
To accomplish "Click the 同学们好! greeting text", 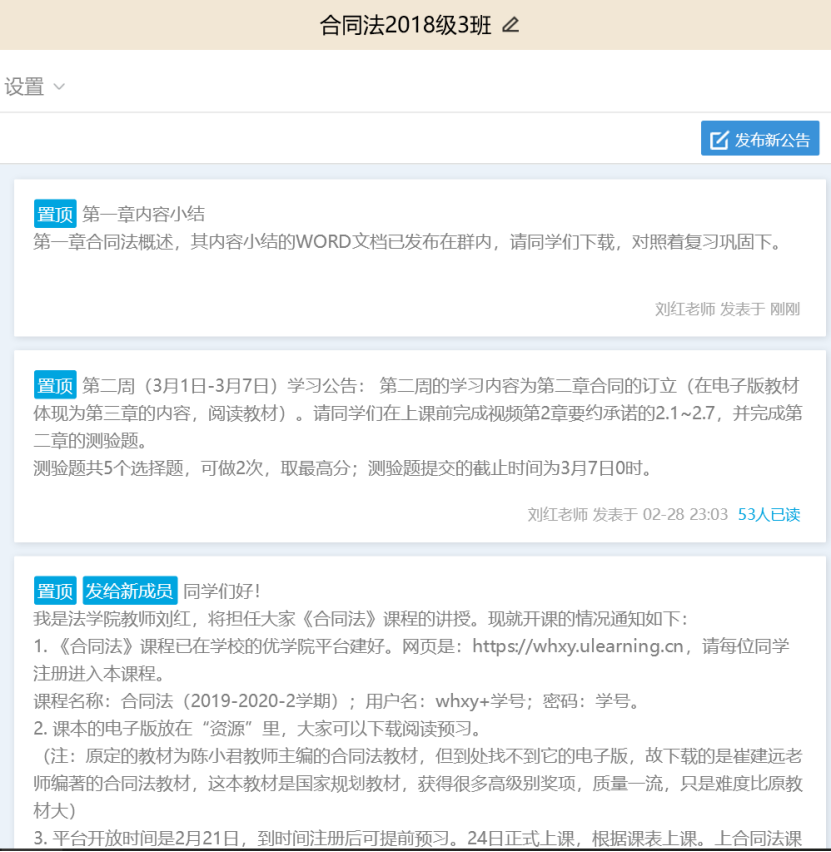I will click(x=222, y=591).
